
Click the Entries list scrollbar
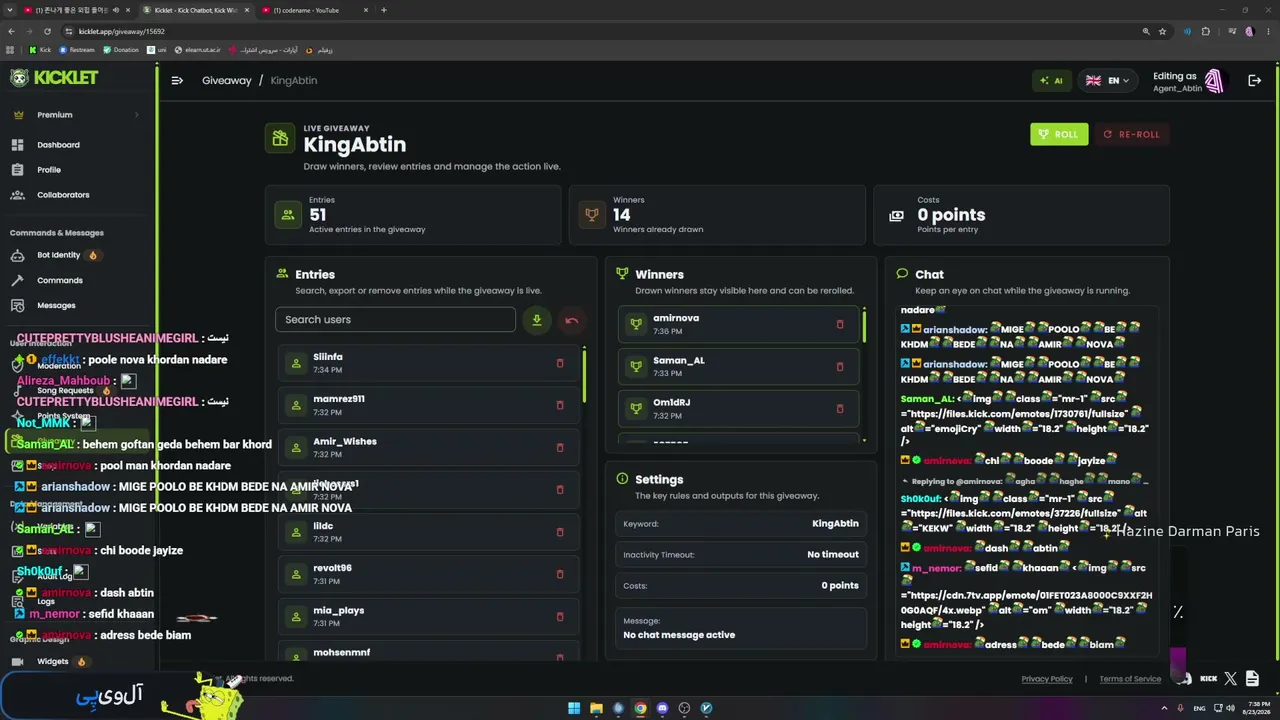click(584, 375)
